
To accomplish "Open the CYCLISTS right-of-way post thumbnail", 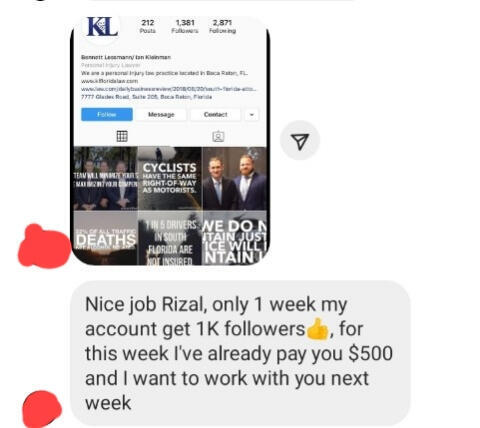I will point(170,178).
